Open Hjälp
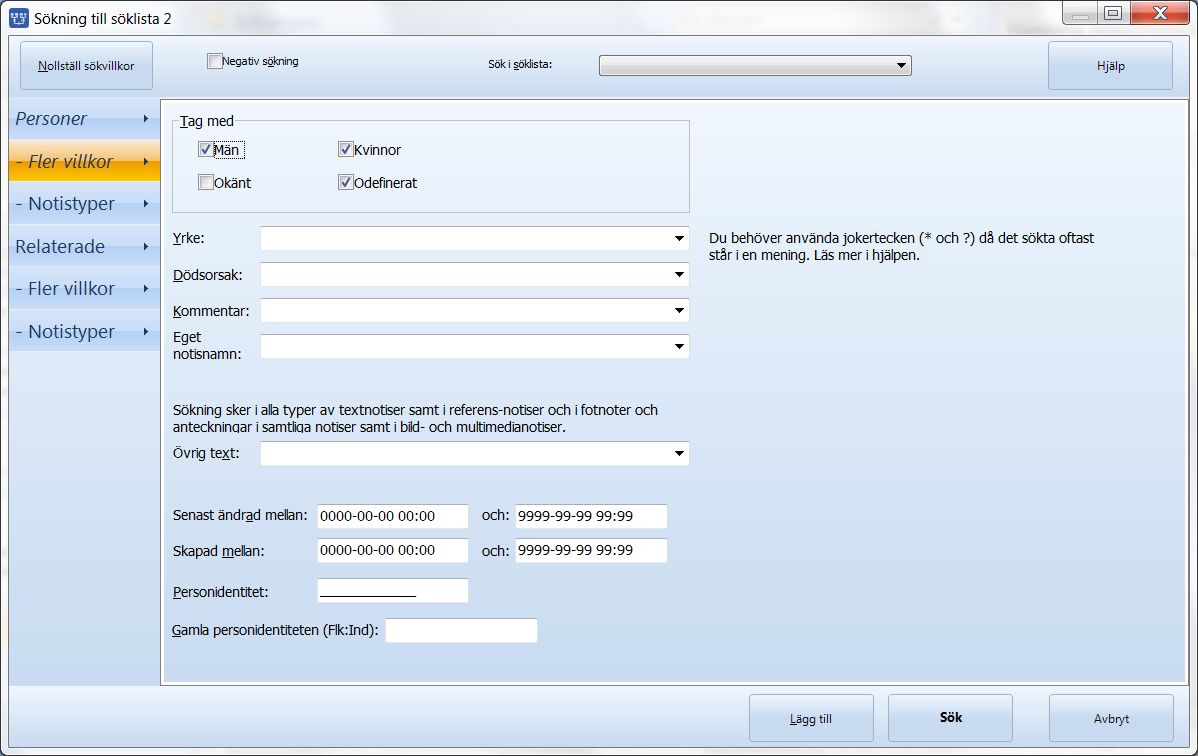The height and width of the screenshot is (756, 1198). [x=1110, y=66]
